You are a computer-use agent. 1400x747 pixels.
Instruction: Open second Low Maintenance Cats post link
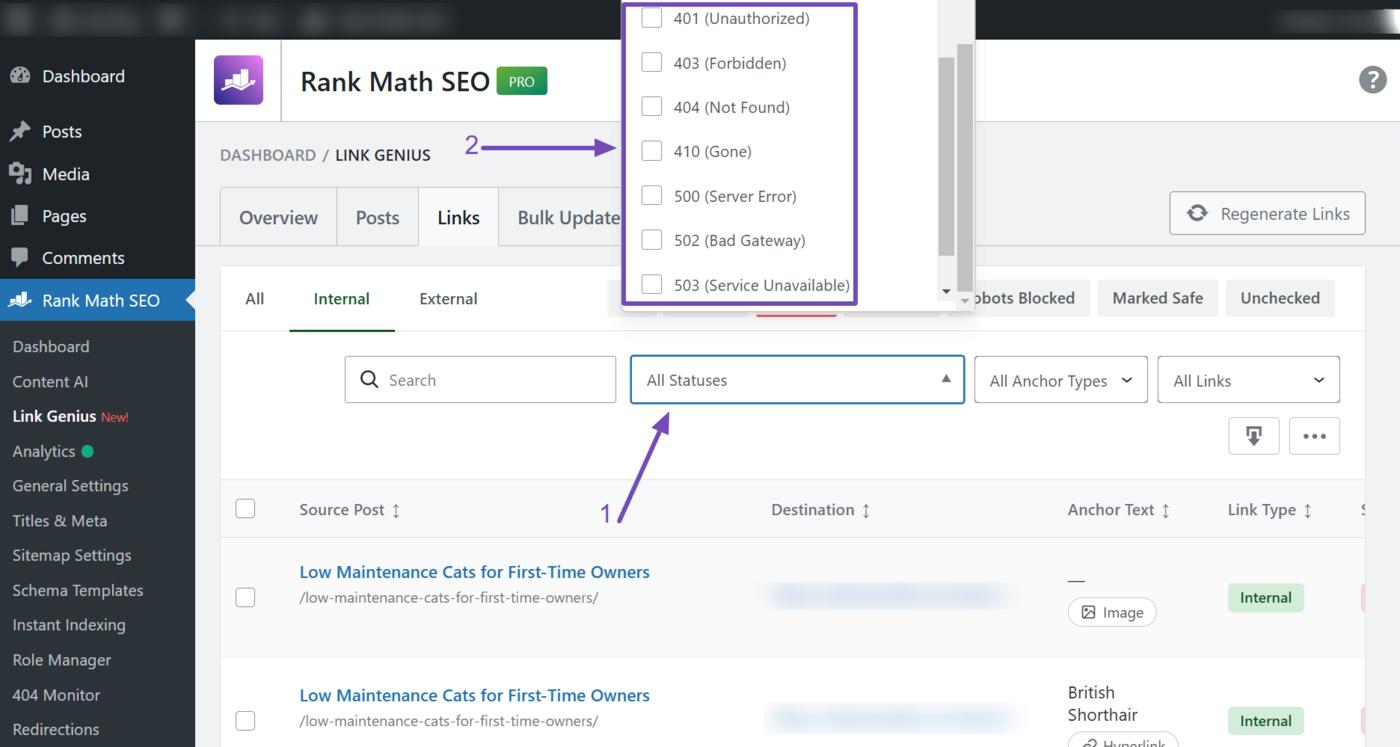tap(474, 695)
